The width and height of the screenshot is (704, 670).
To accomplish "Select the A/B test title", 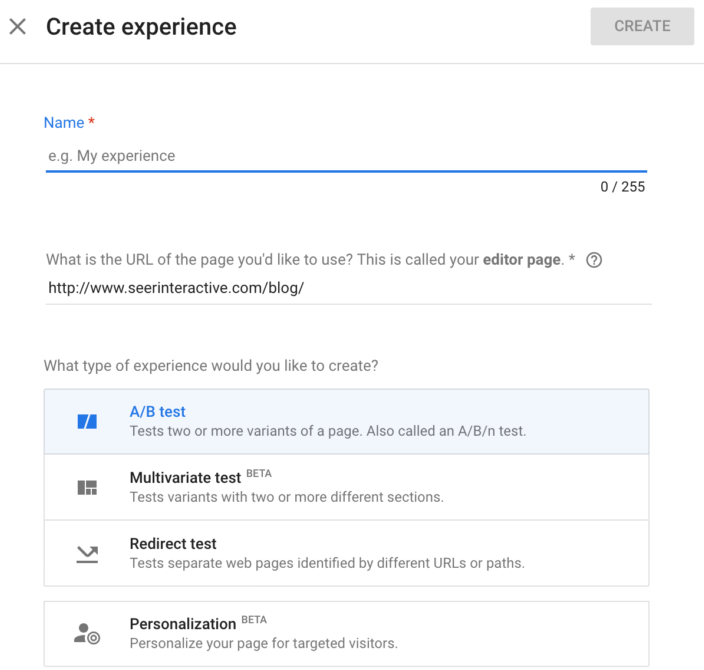I will [158, 412].
